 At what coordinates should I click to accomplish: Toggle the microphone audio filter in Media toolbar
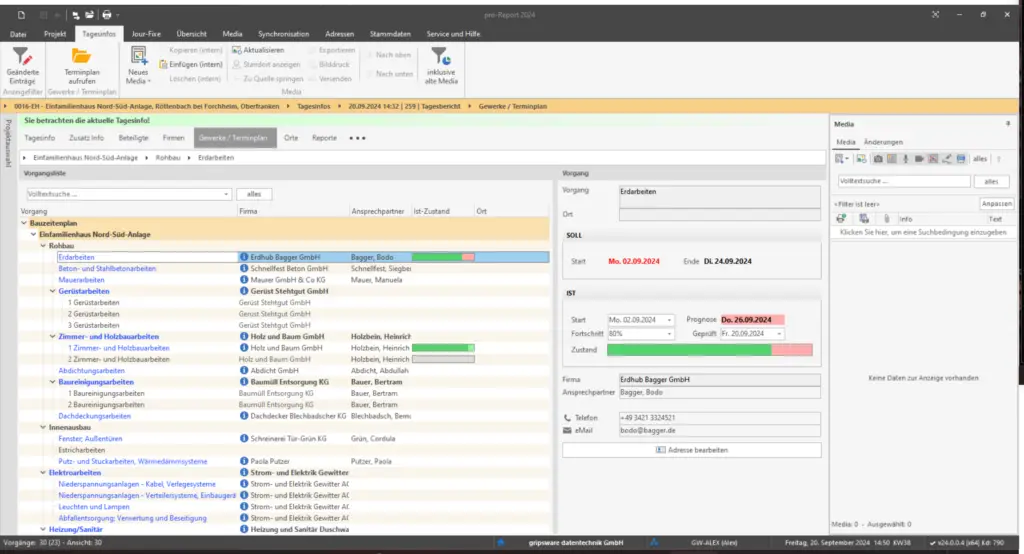click(x=905, y=159)
